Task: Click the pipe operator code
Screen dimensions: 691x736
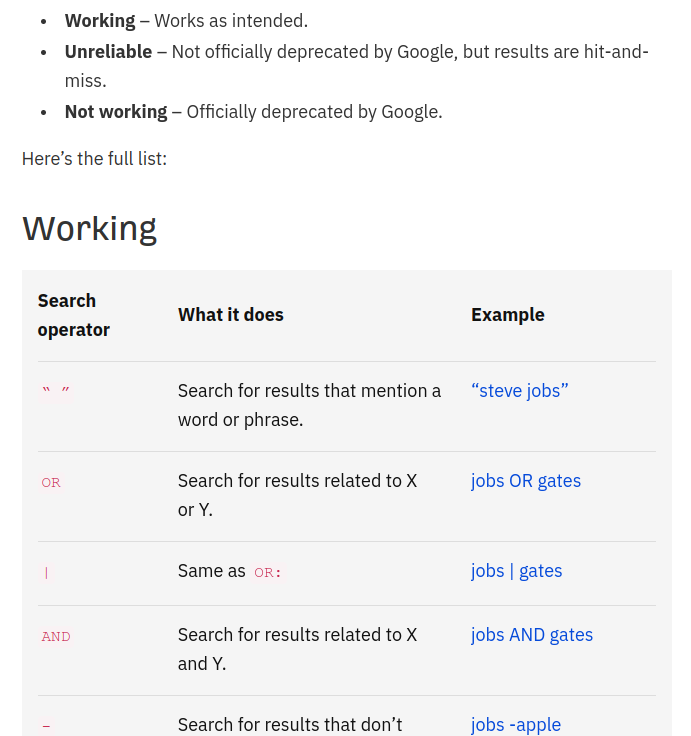Action: (x=46, y=573)
